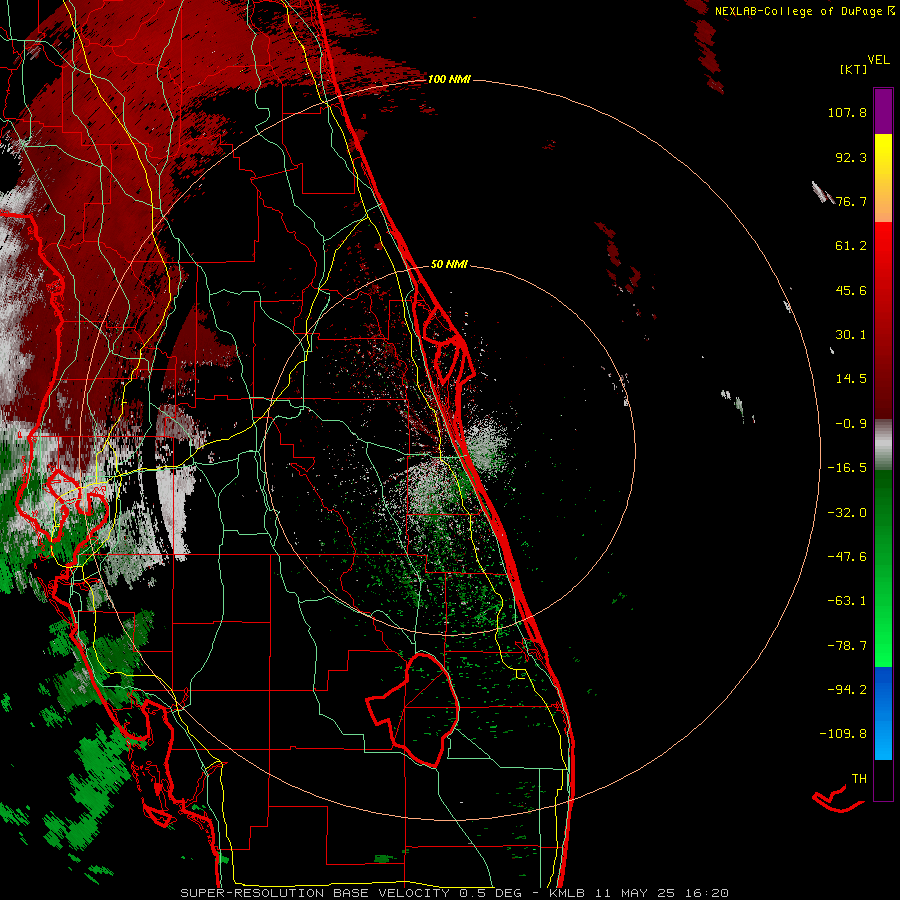Click the 76.7 velocity scale value

(x=851, y=201)
